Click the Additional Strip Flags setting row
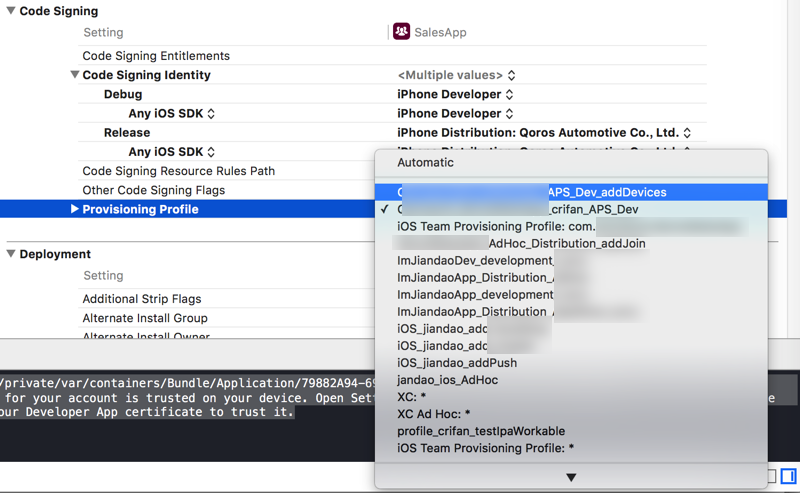Image resolution: width=800 pixels, height=493 pixels. click(141, 299)
